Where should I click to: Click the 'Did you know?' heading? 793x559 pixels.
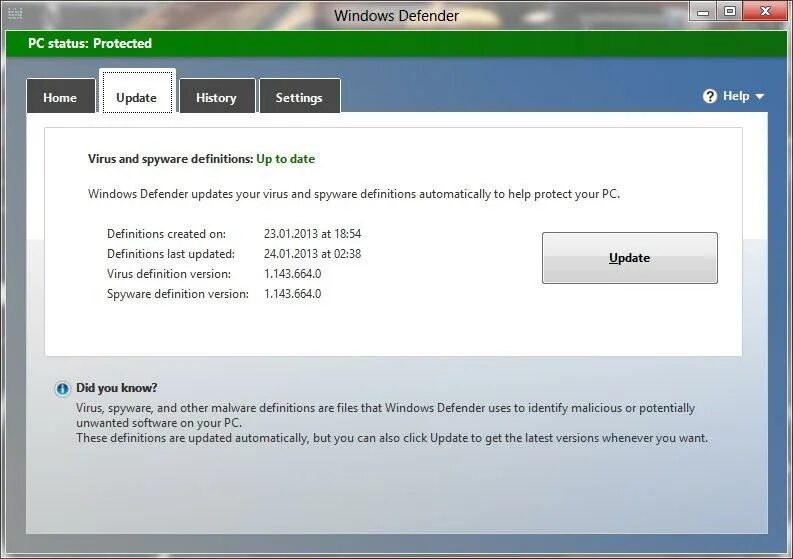point(117,388)
